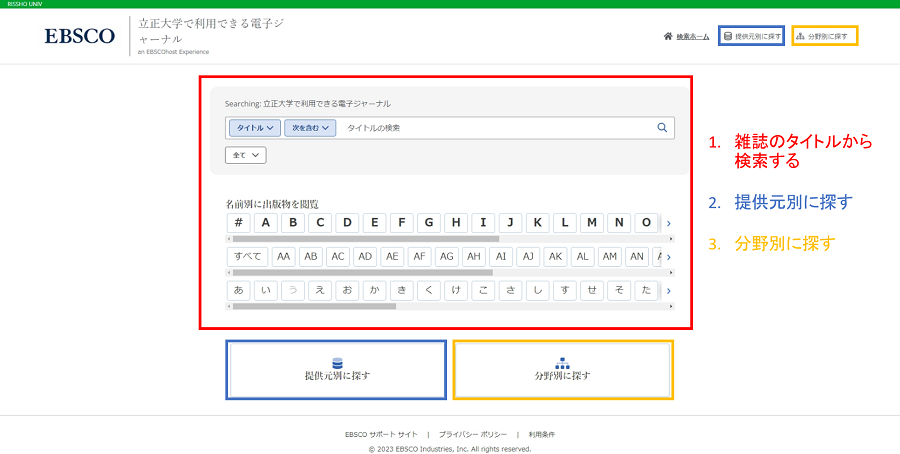Select the AL prefix button
Image resolution: width=900 pixels, height=454 pixels.
click(583, 257)
